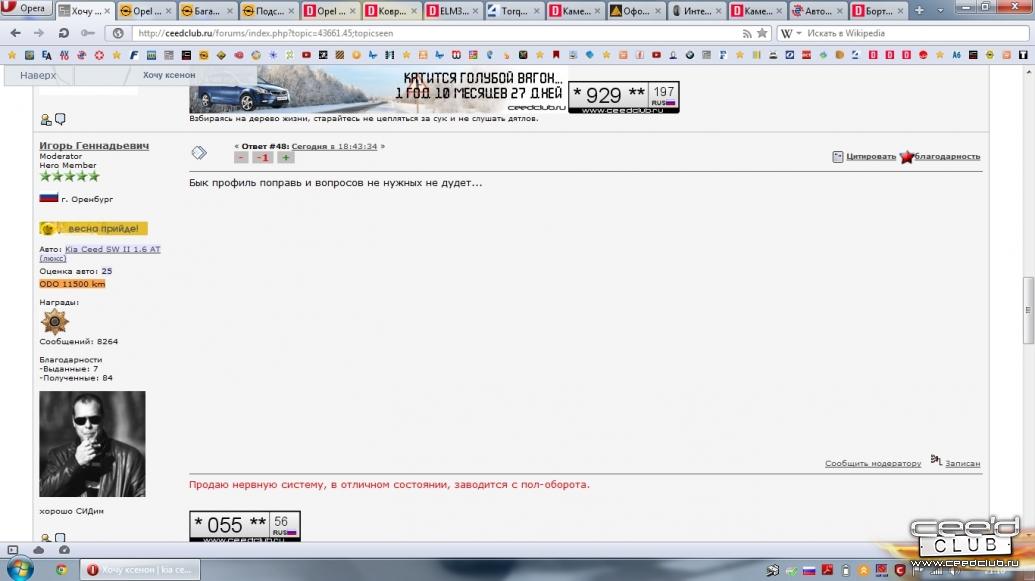Open a new tab with plus button

[919, 11]
